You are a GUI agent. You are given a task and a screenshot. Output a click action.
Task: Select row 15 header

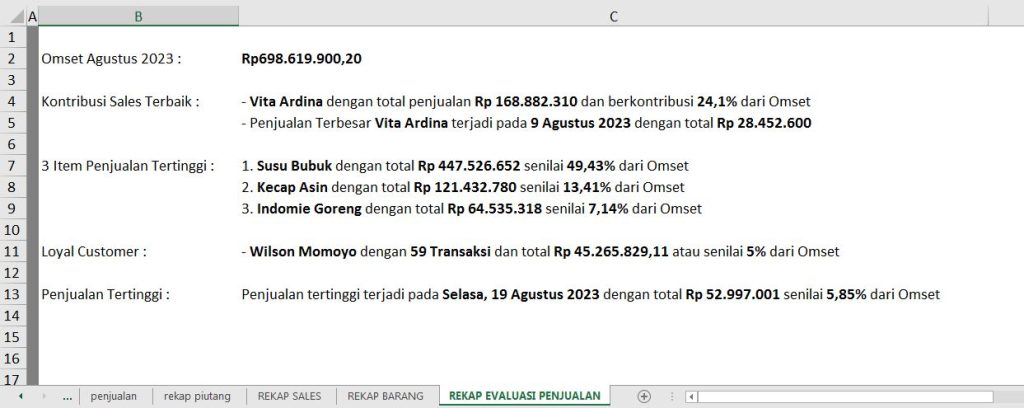pos(13,337)
